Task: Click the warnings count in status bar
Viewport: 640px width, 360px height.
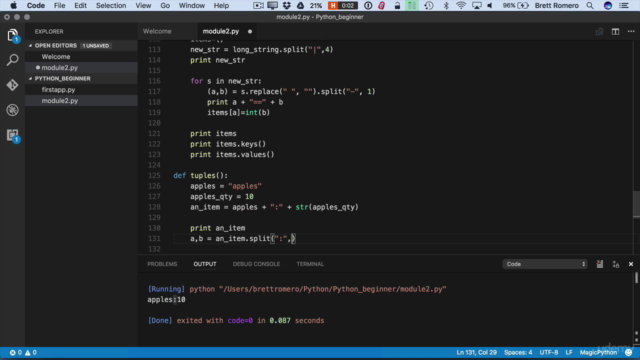Action: tap(31, 353)
